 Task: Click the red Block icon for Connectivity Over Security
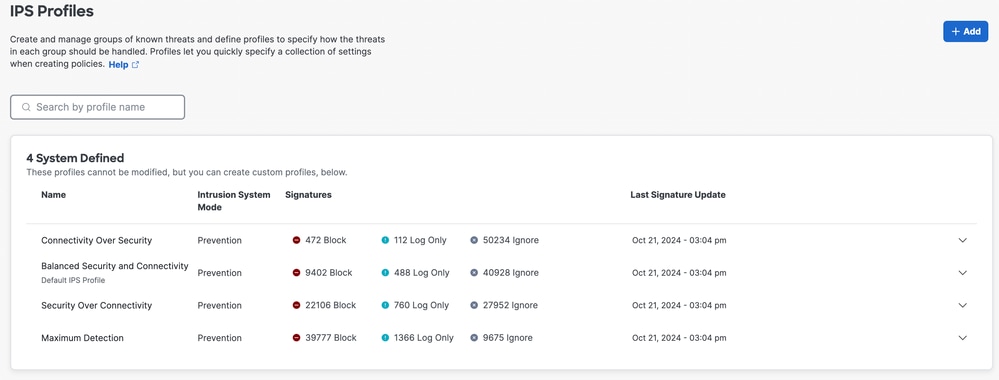pyautogui.click(x=296, y=240)
